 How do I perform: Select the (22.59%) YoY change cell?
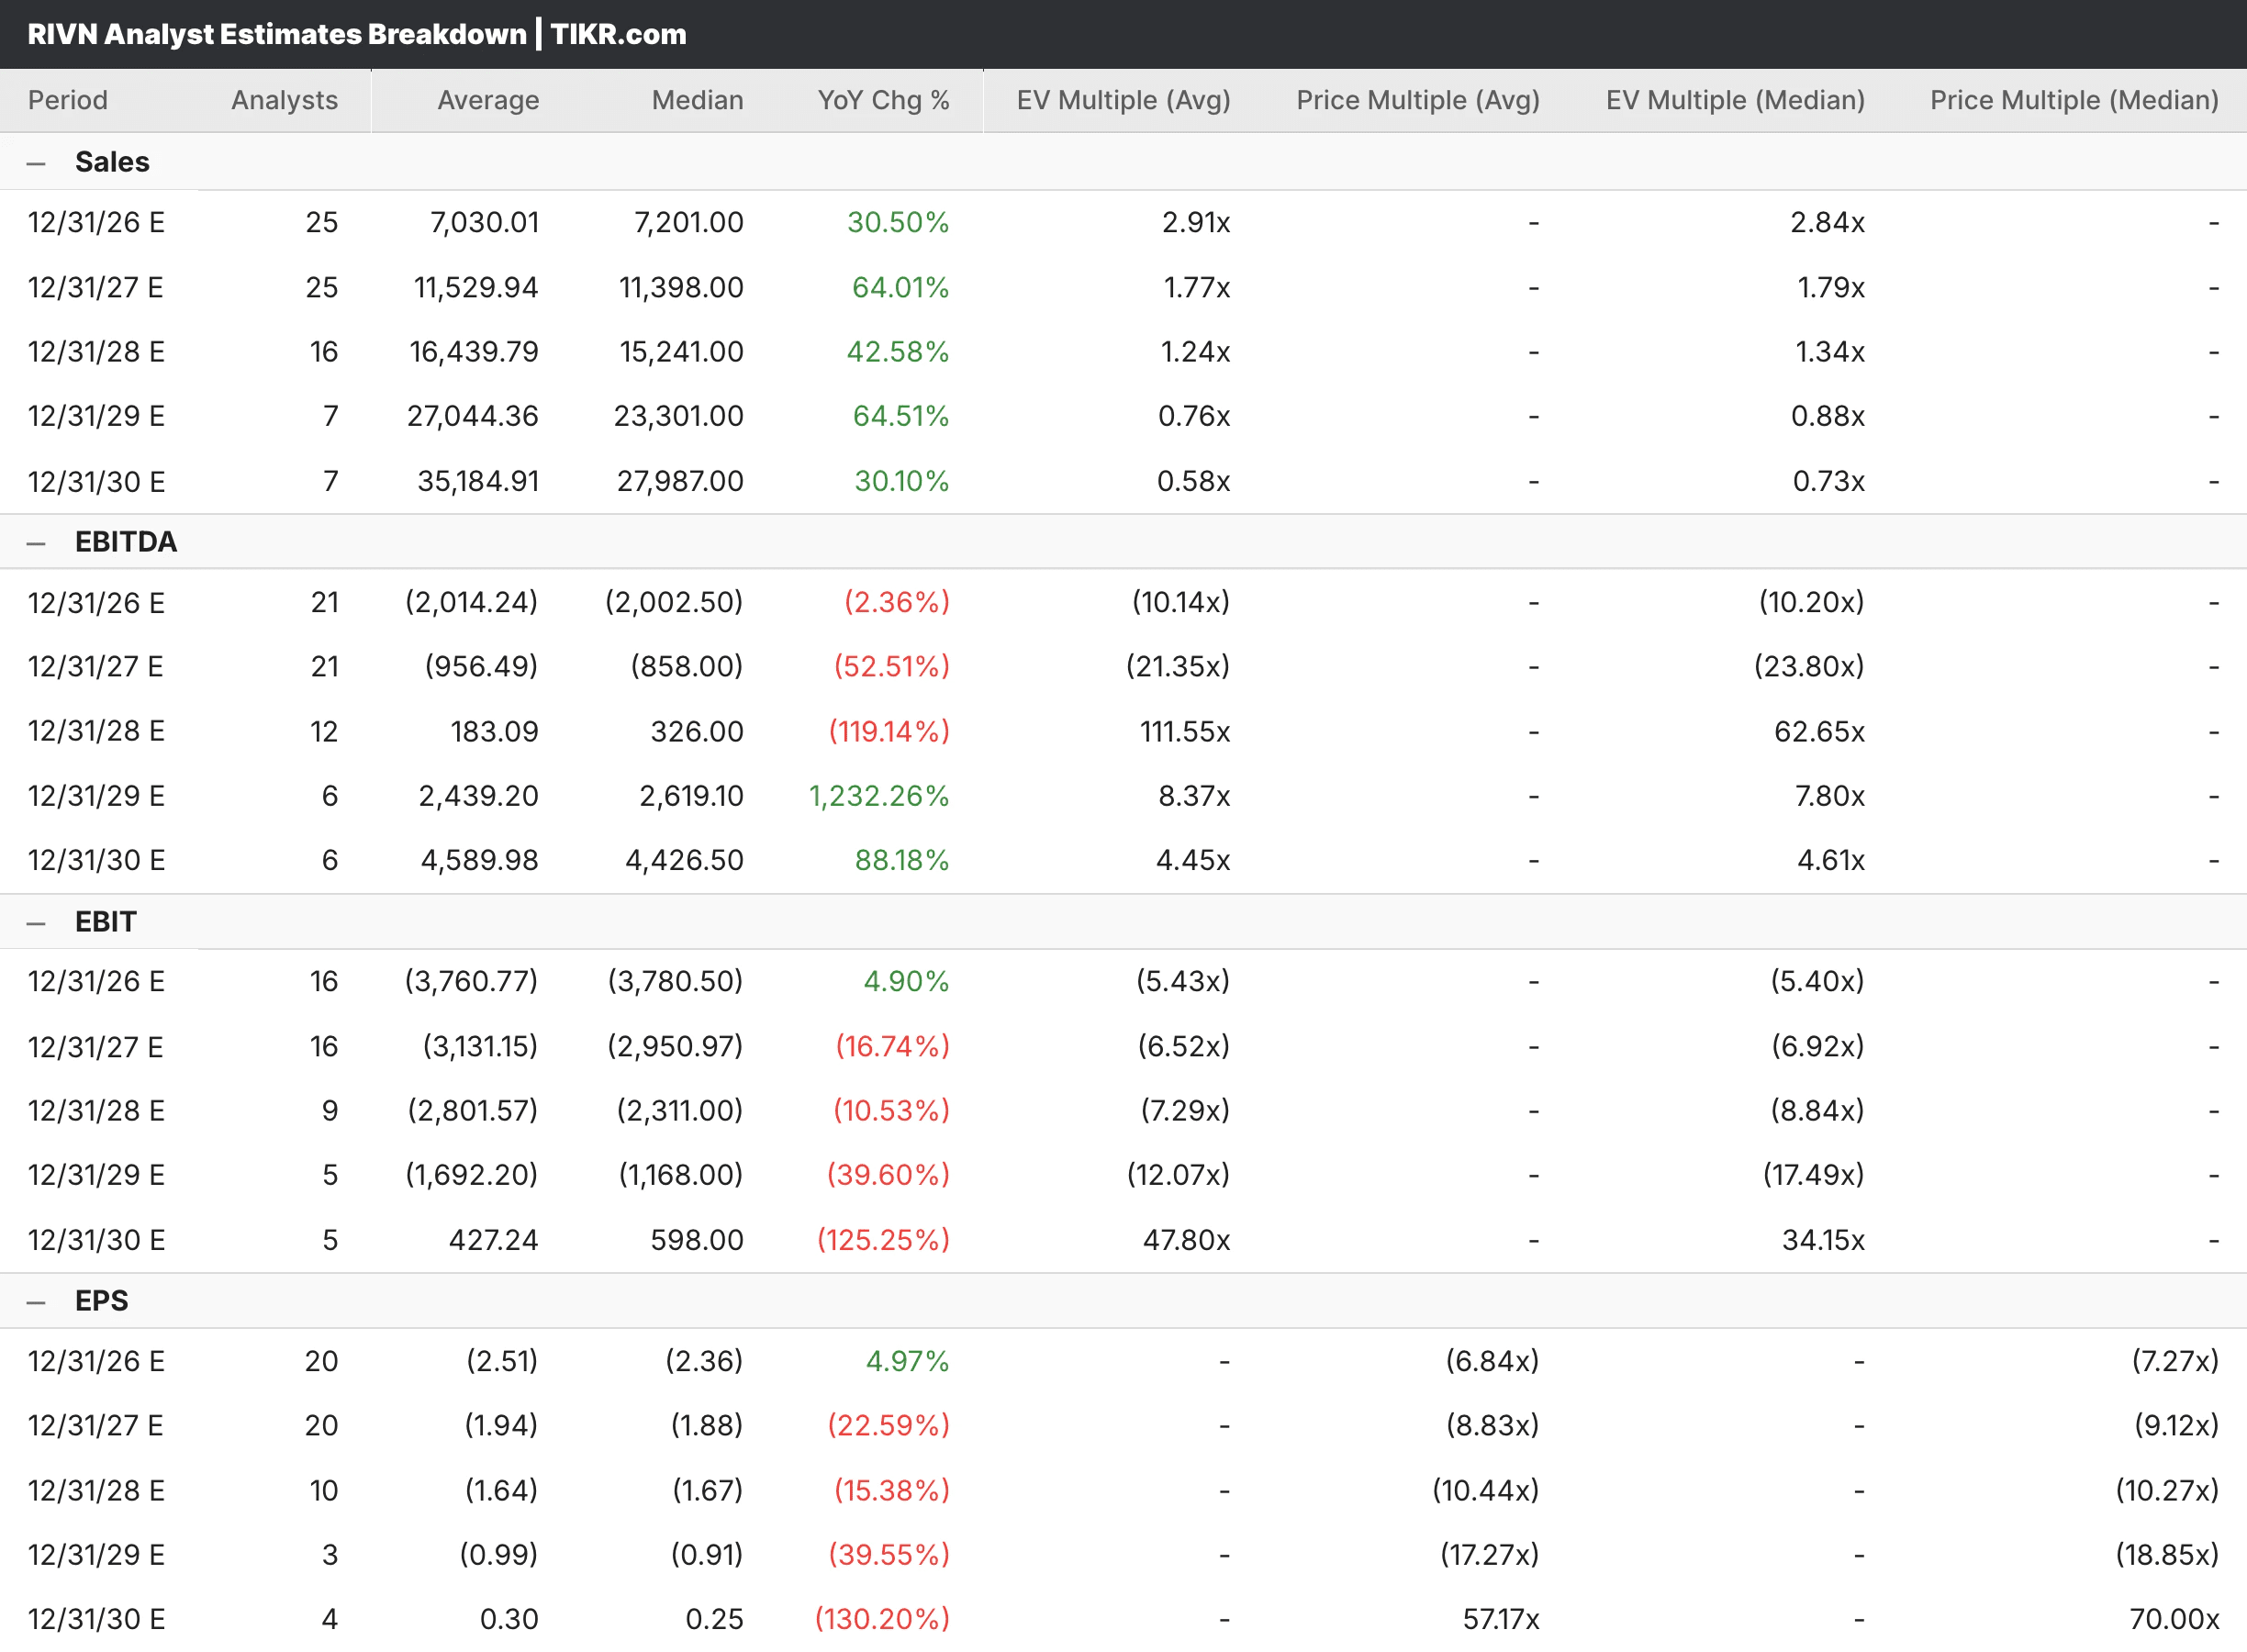click(x=889, y=1425)
